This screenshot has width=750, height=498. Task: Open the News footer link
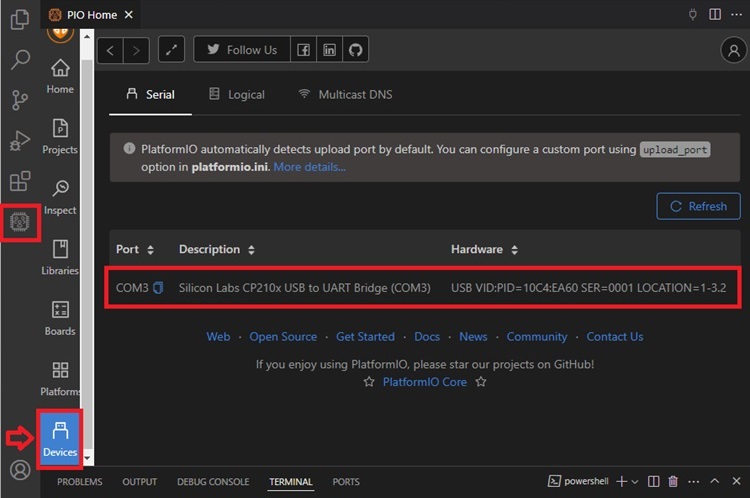(473, 337)
